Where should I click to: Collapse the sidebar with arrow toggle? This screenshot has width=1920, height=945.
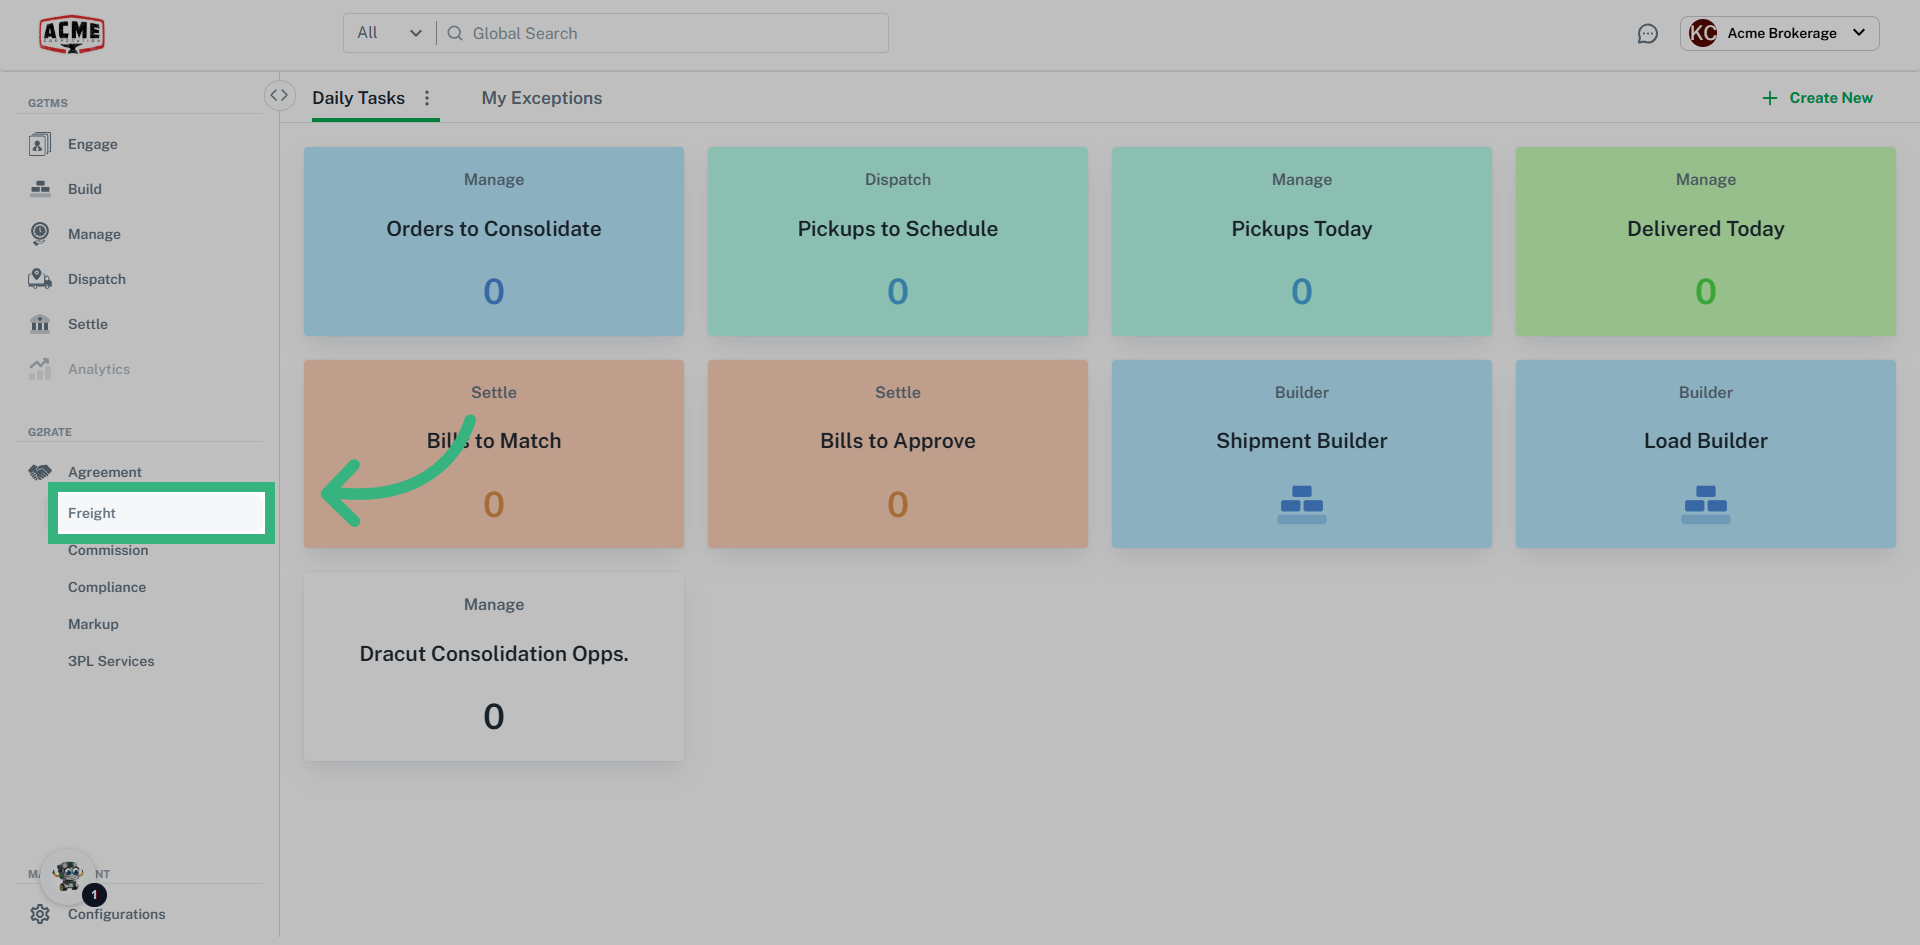279,95
